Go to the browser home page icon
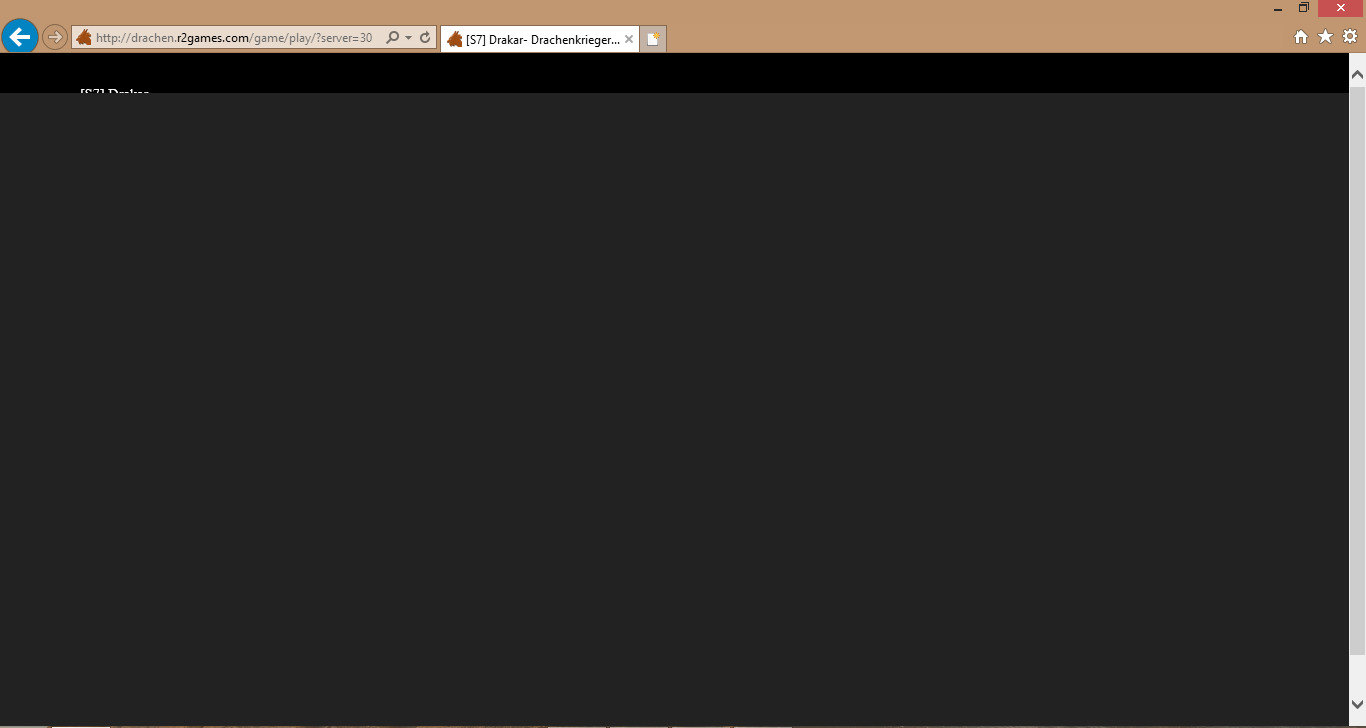Image resolution: width=1366 pixels, height=728 pixels. [x=1301, y=37]
